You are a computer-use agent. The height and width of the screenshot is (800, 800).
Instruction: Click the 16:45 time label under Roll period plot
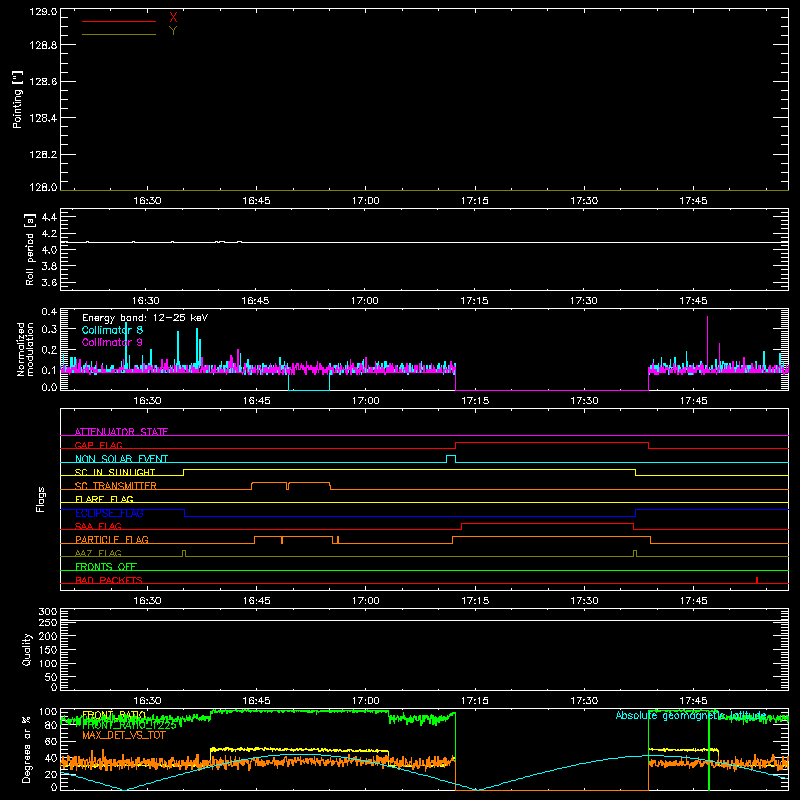click(x=255, y=301)
